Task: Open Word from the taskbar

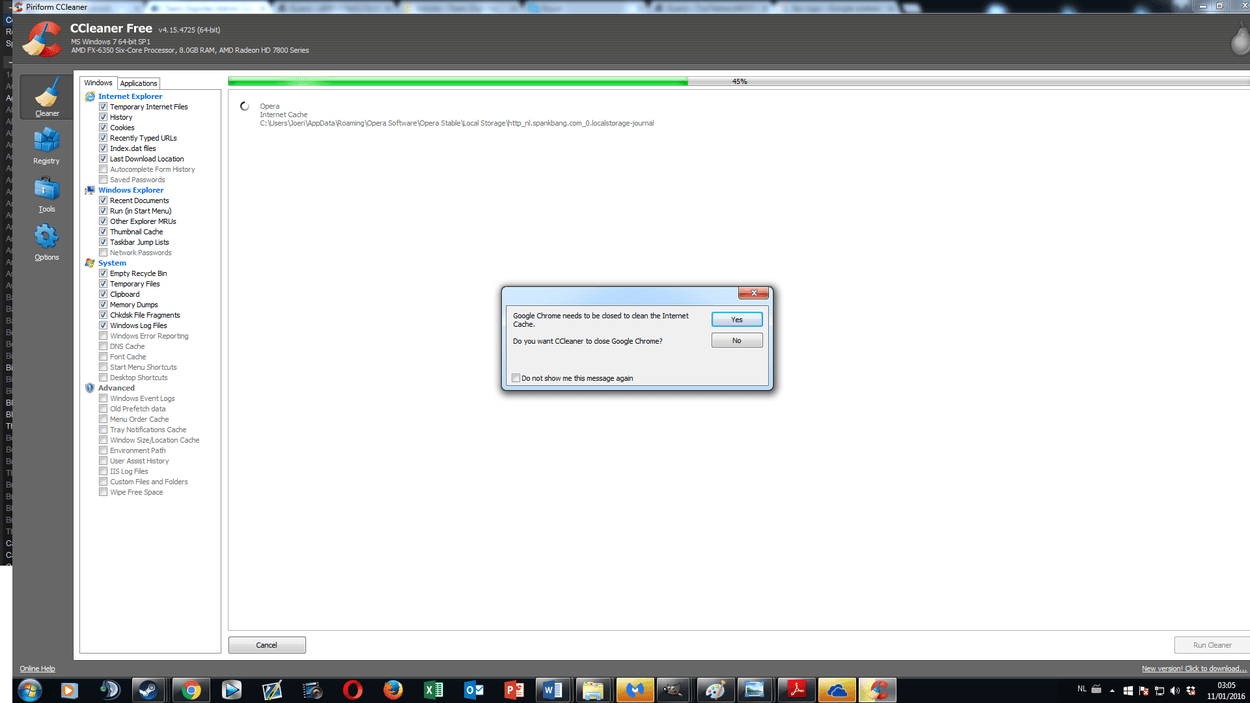Action: [552, 690]
